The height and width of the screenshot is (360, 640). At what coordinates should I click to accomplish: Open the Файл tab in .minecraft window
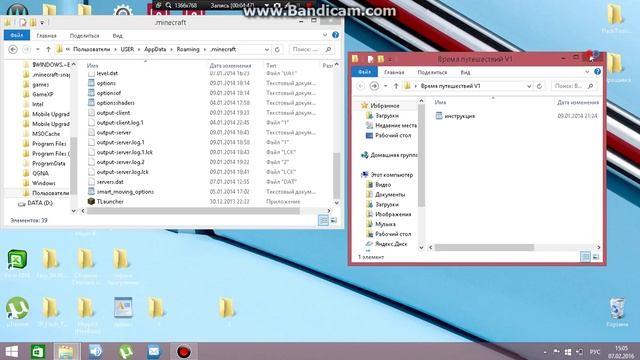pyautogui.click(x=17, y=36)
